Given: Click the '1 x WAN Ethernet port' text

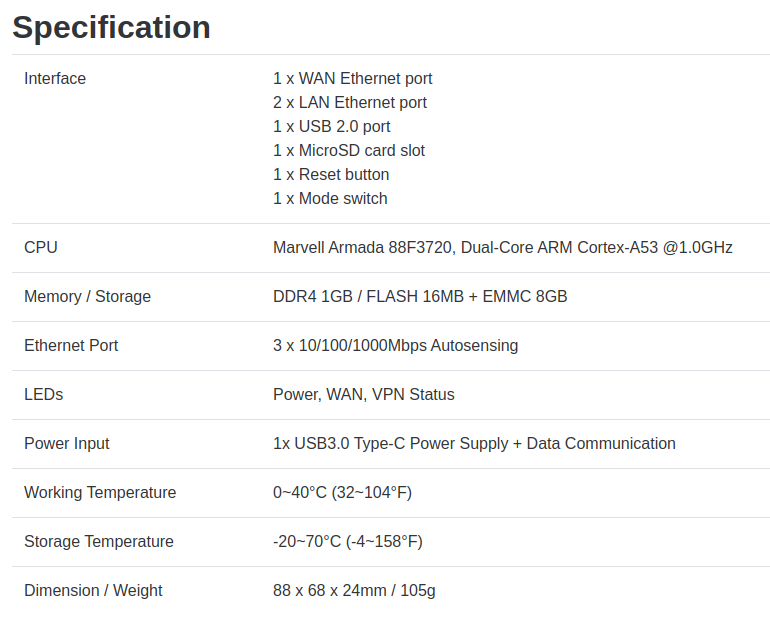Looking at the screenshot, I should (x=353, y=79).
